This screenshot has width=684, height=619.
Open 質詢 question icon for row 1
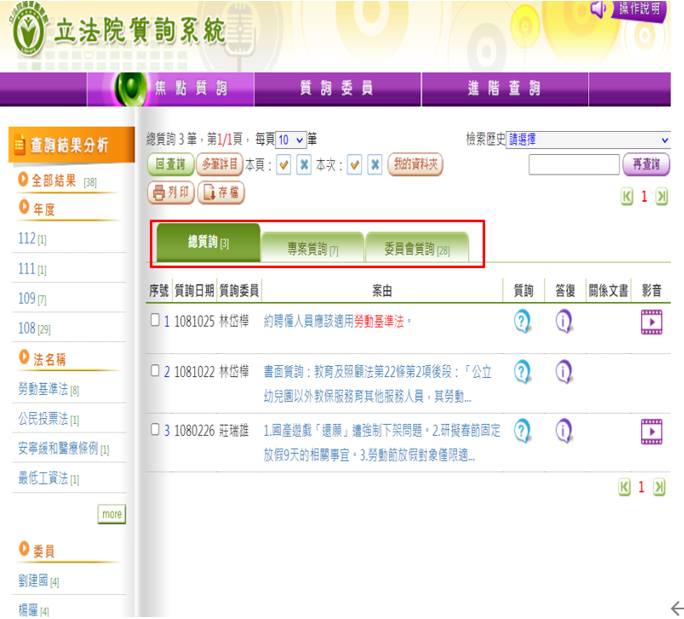click(x=522, y=321)
